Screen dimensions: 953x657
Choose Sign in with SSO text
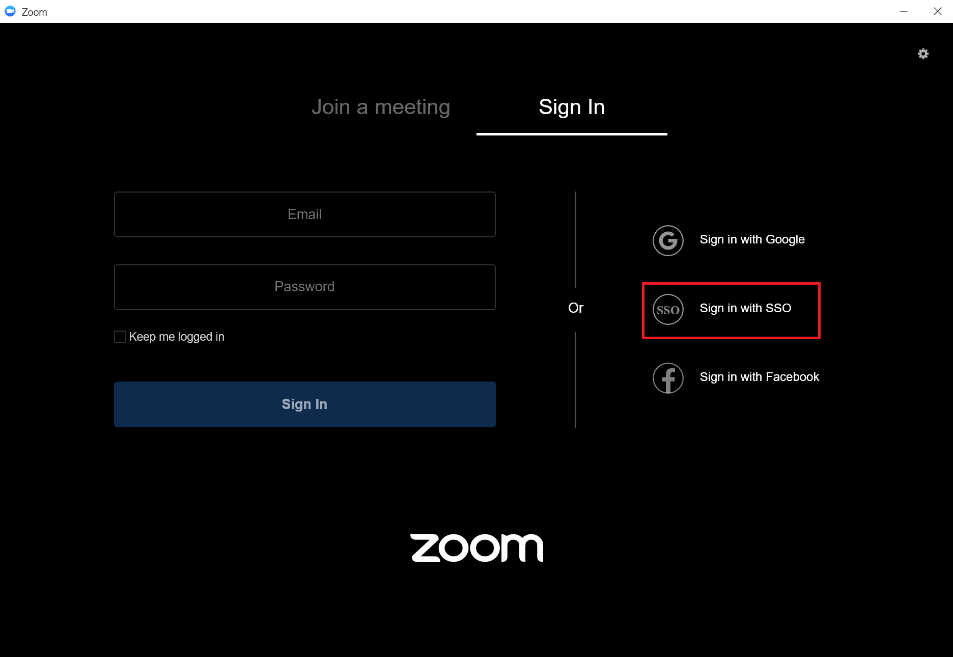(745, 308)
